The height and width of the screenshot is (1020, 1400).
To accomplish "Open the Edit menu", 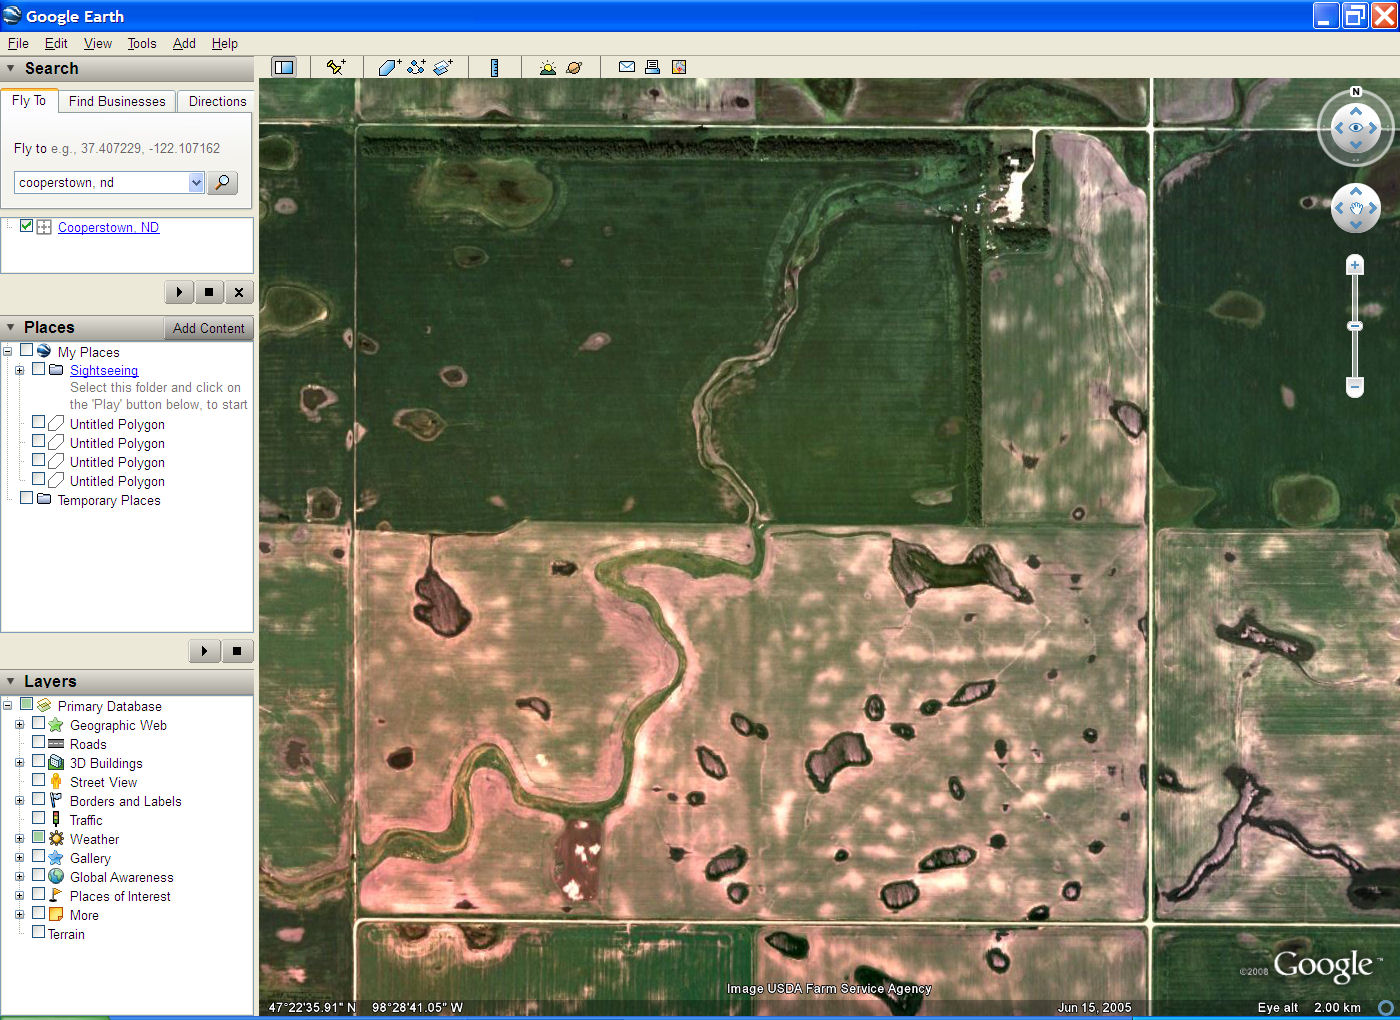I will pyautogui.click(x=56, y=43).
